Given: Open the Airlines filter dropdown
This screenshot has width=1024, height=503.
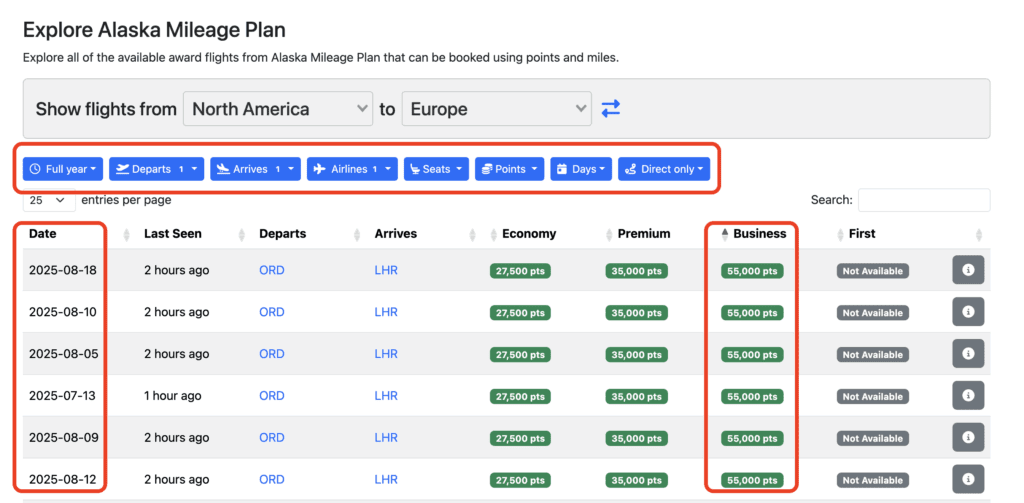Looking at the screenshot, I should pyautogui.click(x=353, y=169).
